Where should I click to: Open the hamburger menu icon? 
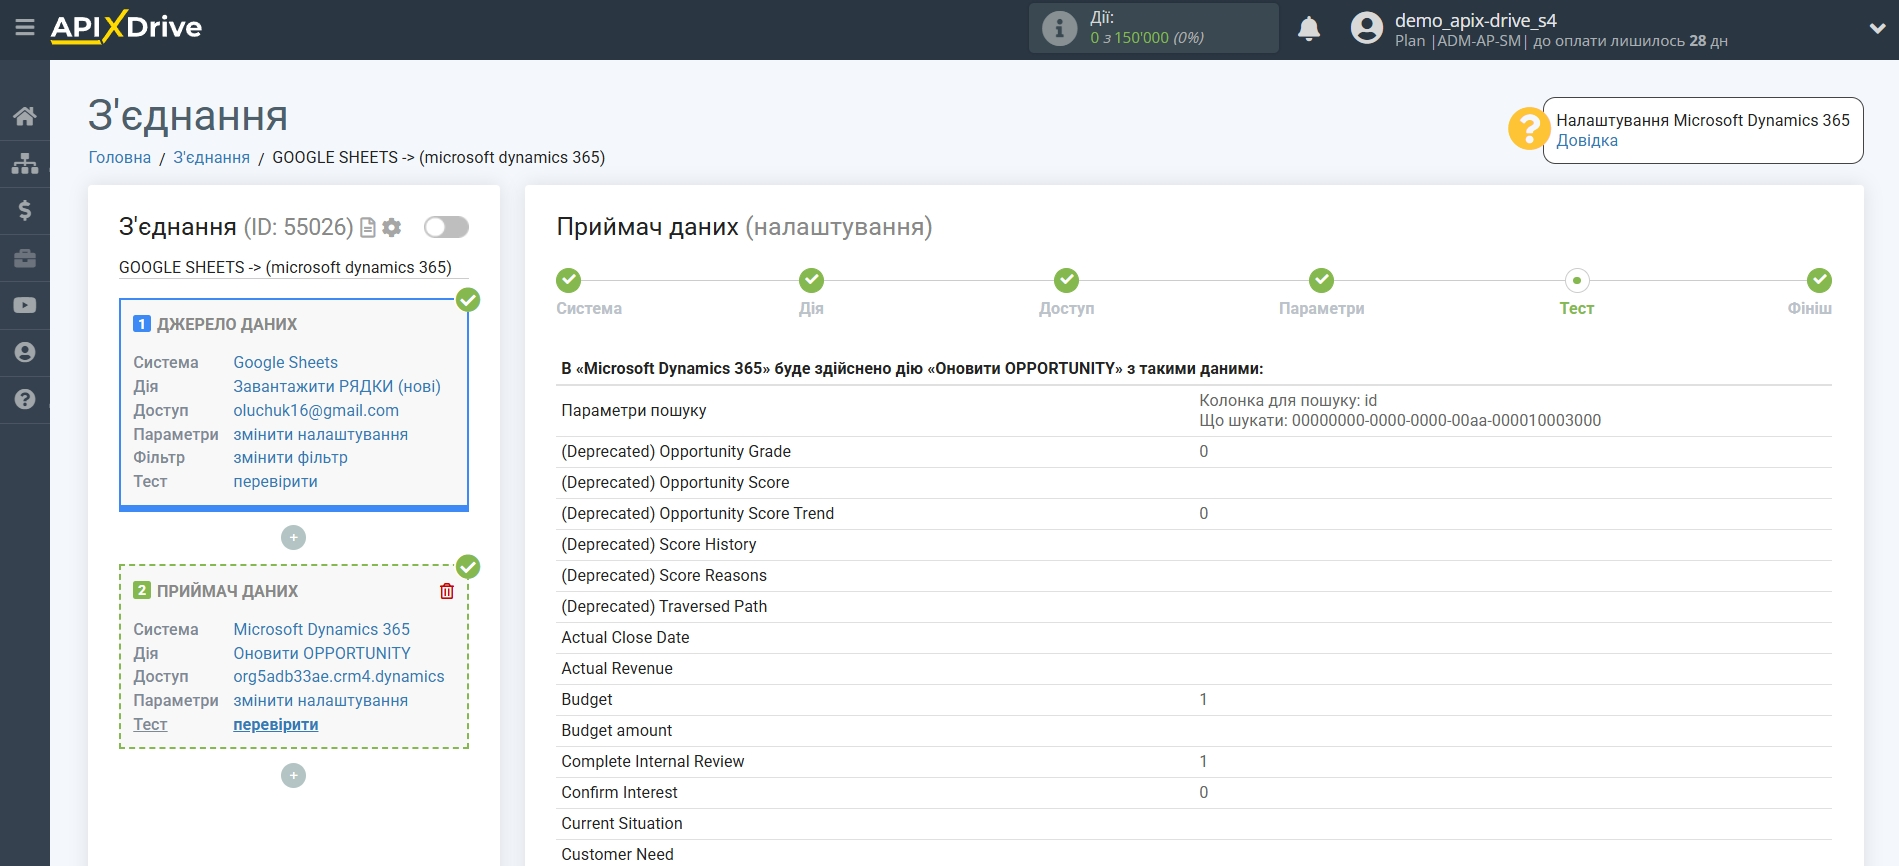click(25, 27)
